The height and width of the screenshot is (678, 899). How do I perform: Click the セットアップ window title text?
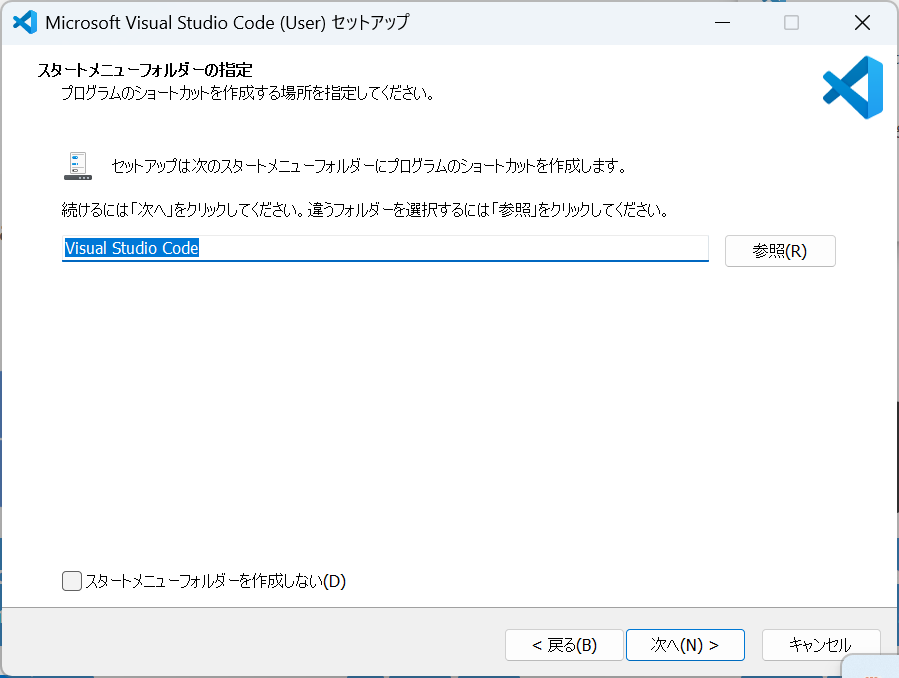227,22
